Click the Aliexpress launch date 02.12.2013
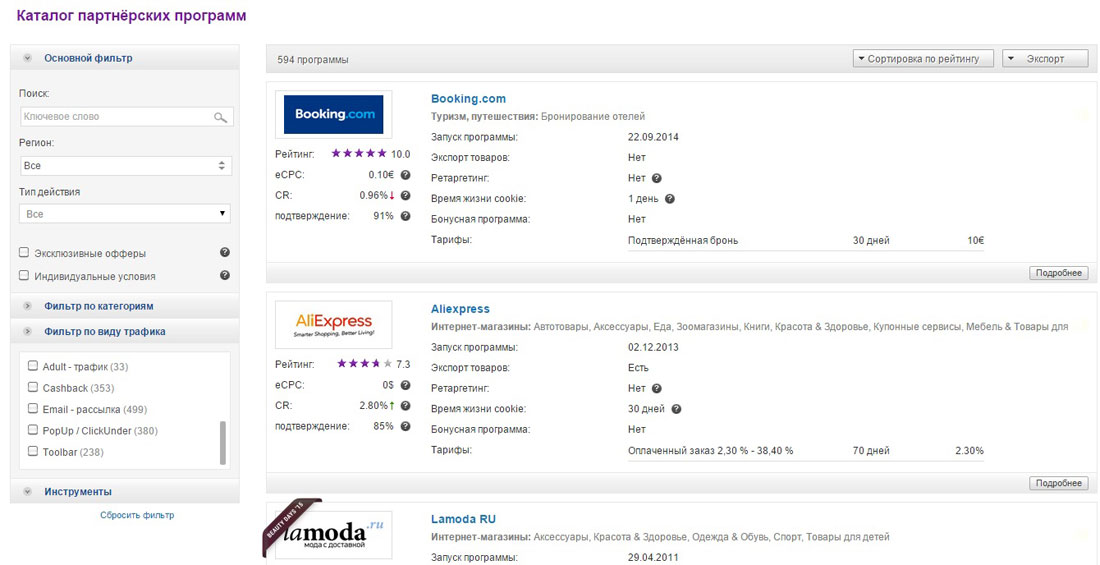This screenshot has width=1100, height=565. tap(654, 347)
